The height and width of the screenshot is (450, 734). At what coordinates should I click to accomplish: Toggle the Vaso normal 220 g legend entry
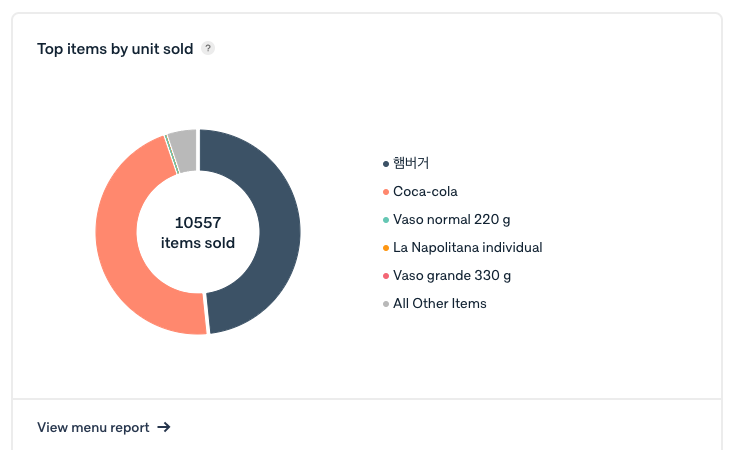[447, 220]
